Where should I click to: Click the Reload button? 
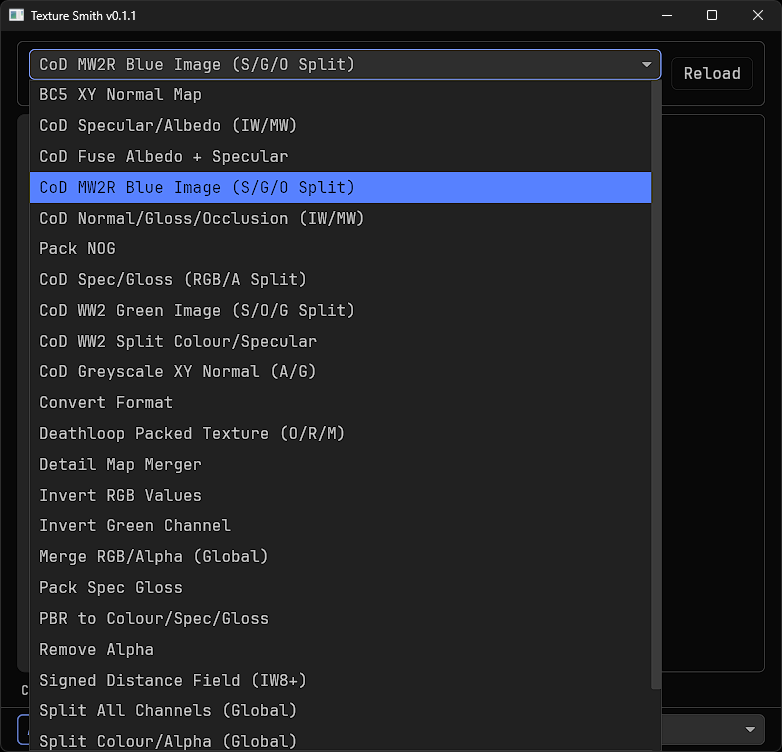(x=712, y=74)
